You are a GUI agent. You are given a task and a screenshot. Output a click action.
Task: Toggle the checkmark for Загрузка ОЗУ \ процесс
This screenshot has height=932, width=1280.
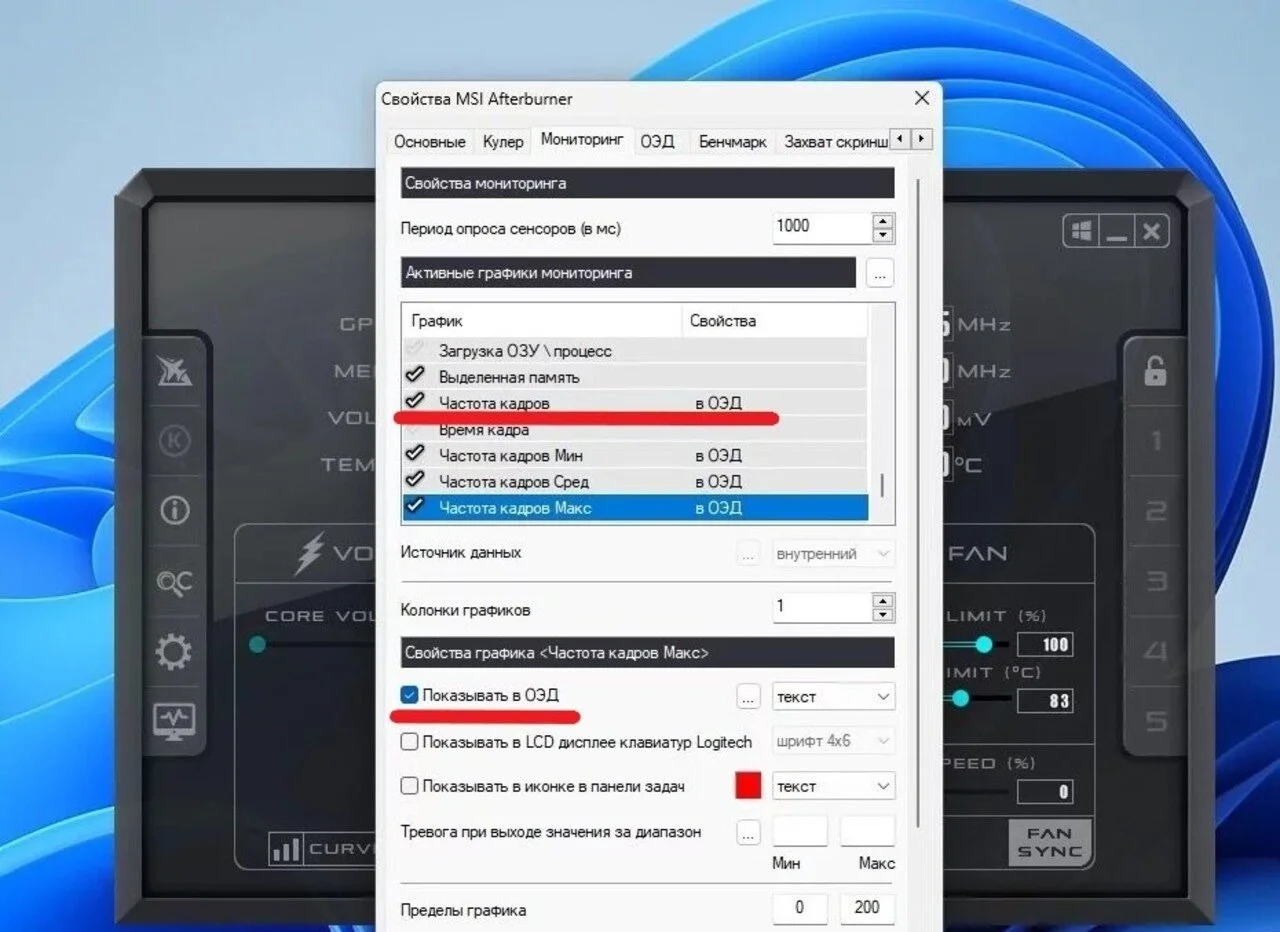coord(415,350)
